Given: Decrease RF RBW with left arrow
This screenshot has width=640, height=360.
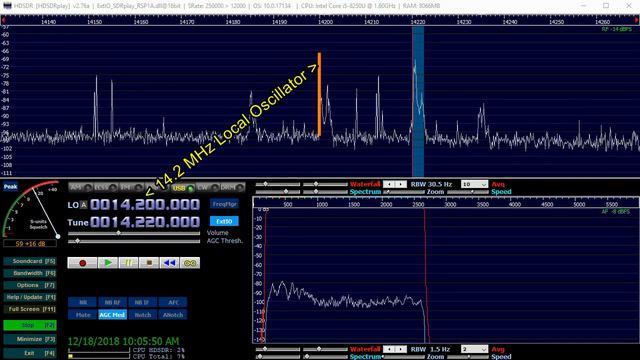Looking at the screenshot, I should 389,184.
